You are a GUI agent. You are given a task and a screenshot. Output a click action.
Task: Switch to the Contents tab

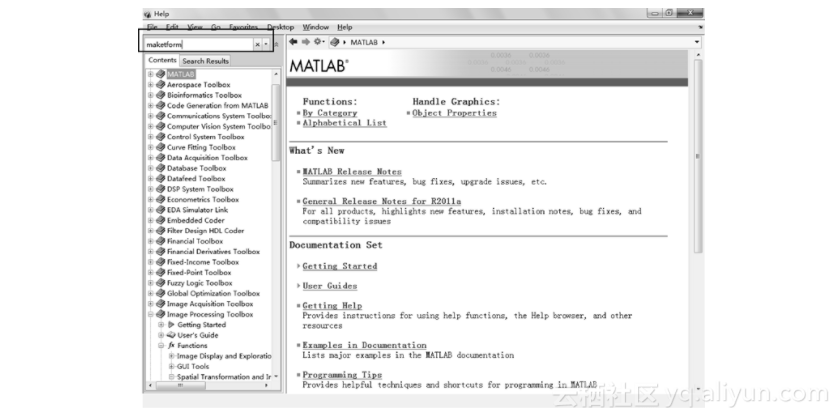click(162, 60)
